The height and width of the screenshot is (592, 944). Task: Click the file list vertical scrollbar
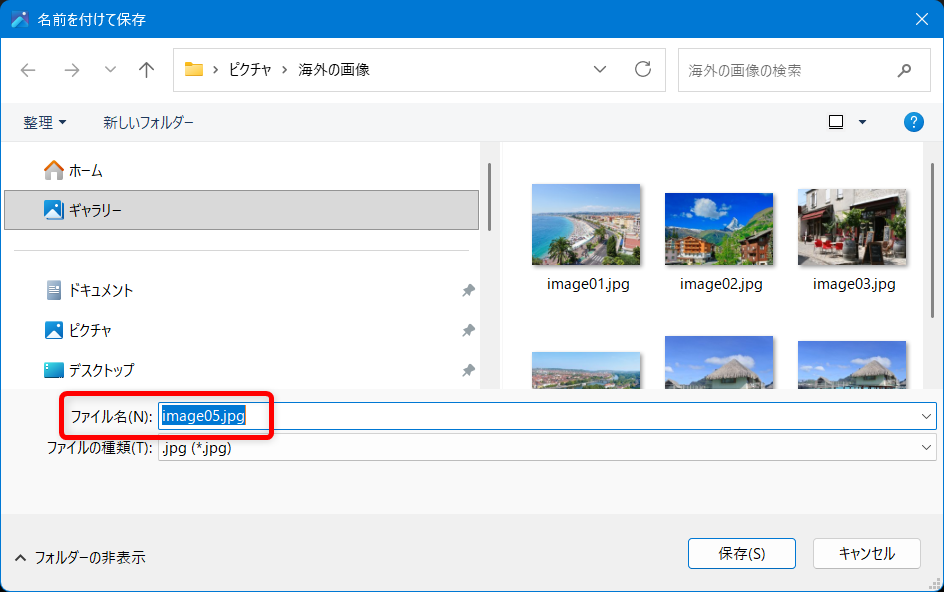click(932, 241)
